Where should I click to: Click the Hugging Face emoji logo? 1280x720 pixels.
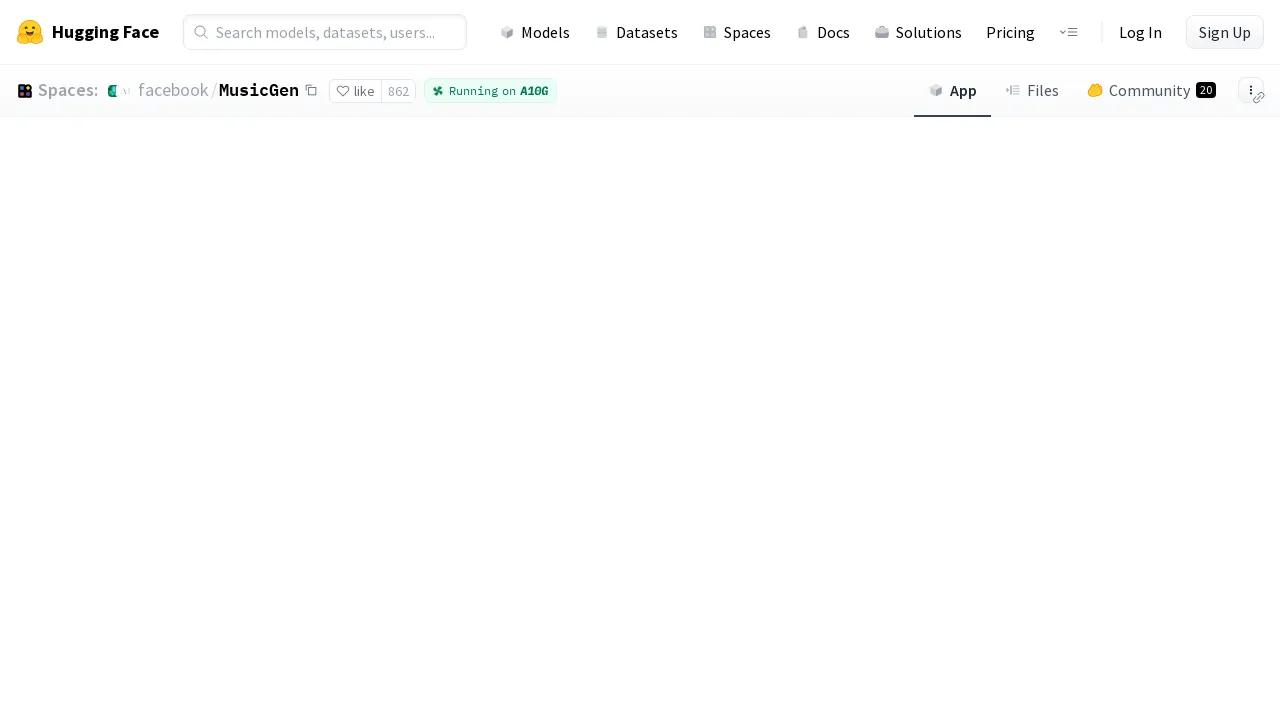30,32
